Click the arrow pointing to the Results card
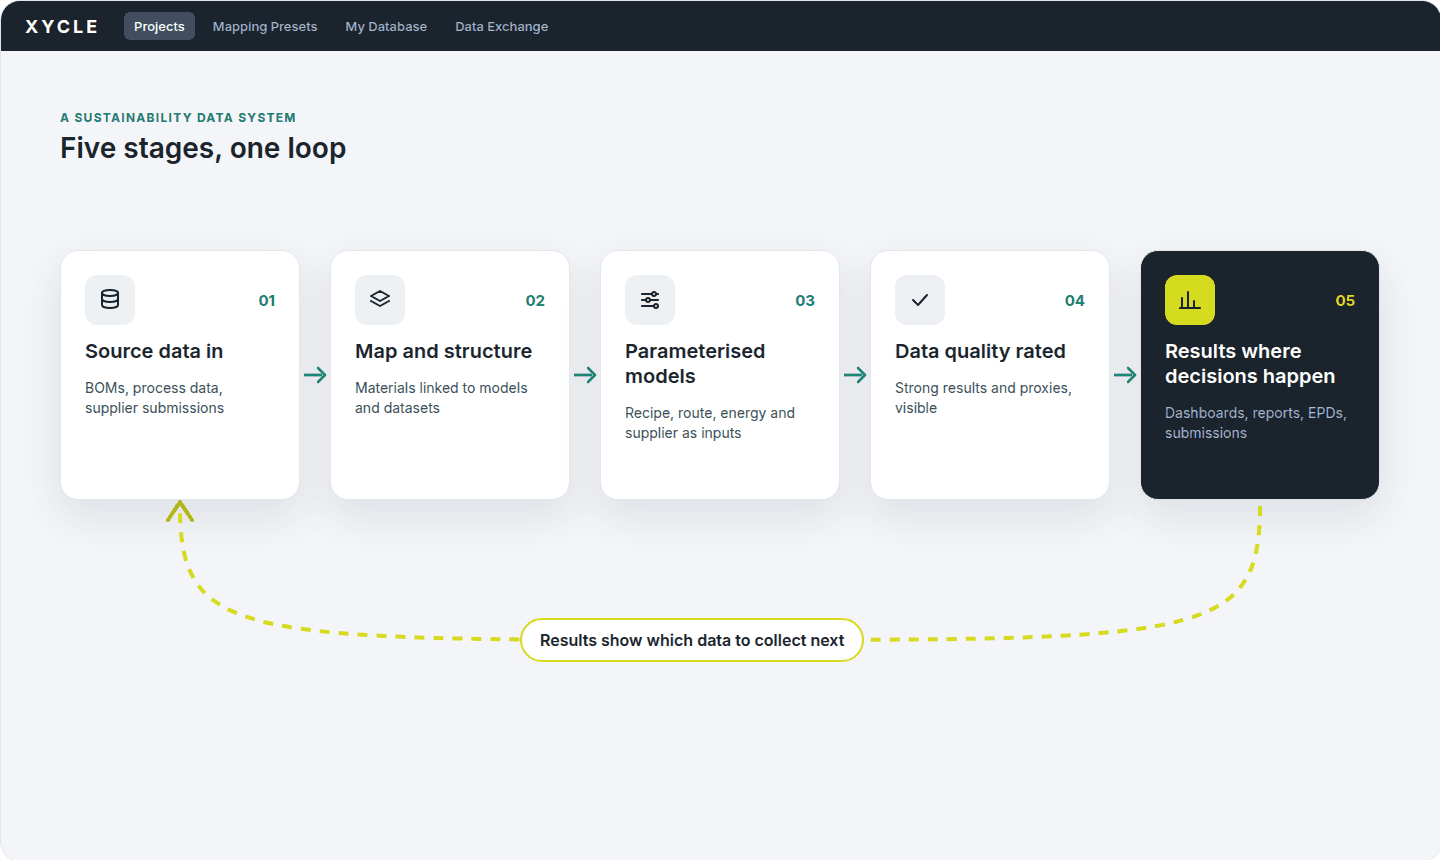This screenshot has width=1440, height=860. (x=1125, y=375)
